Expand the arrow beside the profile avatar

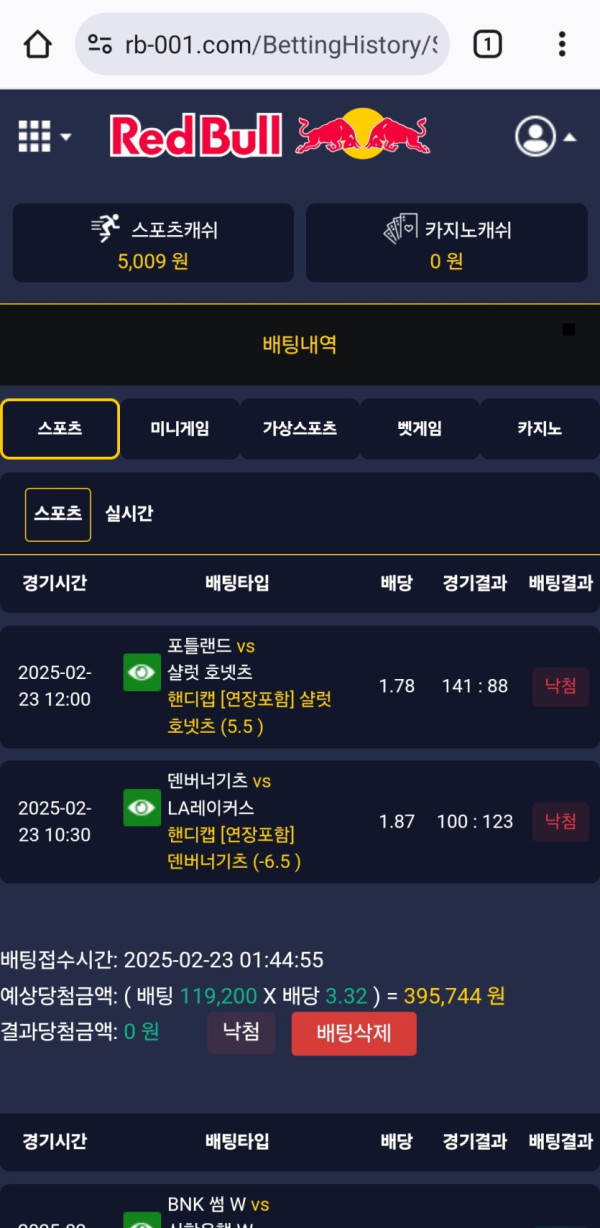pos(569,137)
